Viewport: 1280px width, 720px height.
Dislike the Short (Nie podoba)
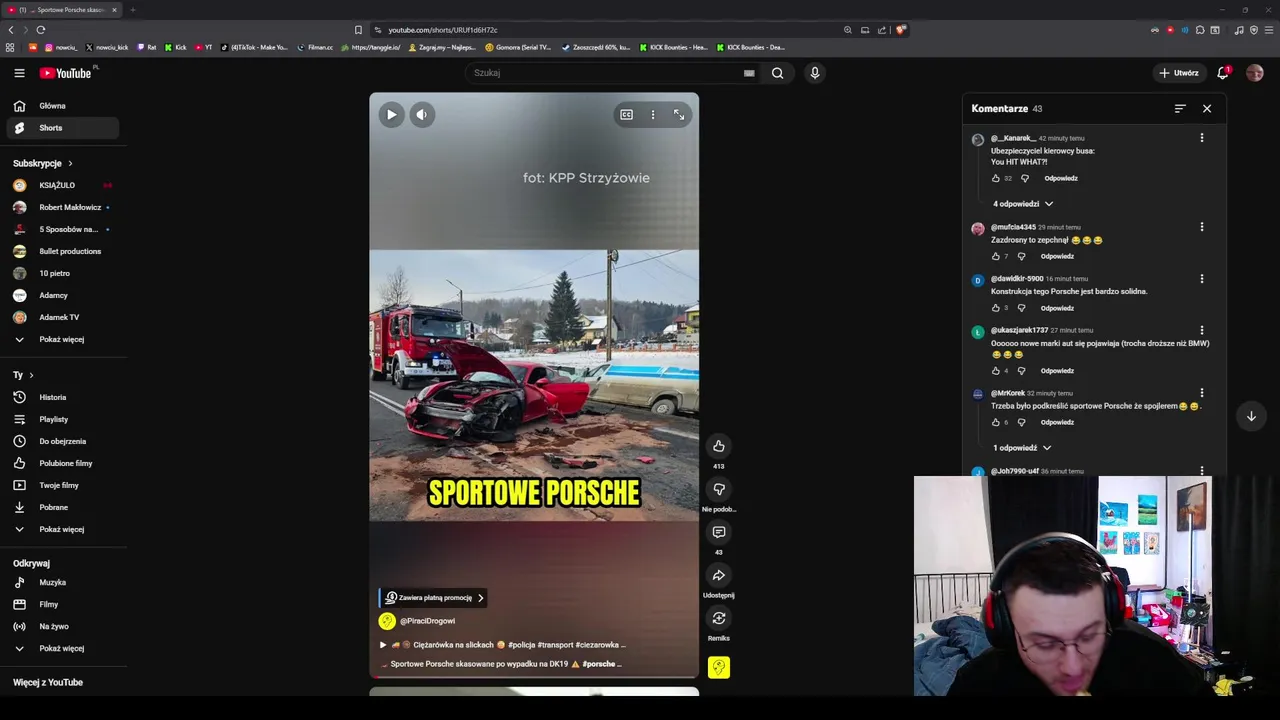(718, 489)
